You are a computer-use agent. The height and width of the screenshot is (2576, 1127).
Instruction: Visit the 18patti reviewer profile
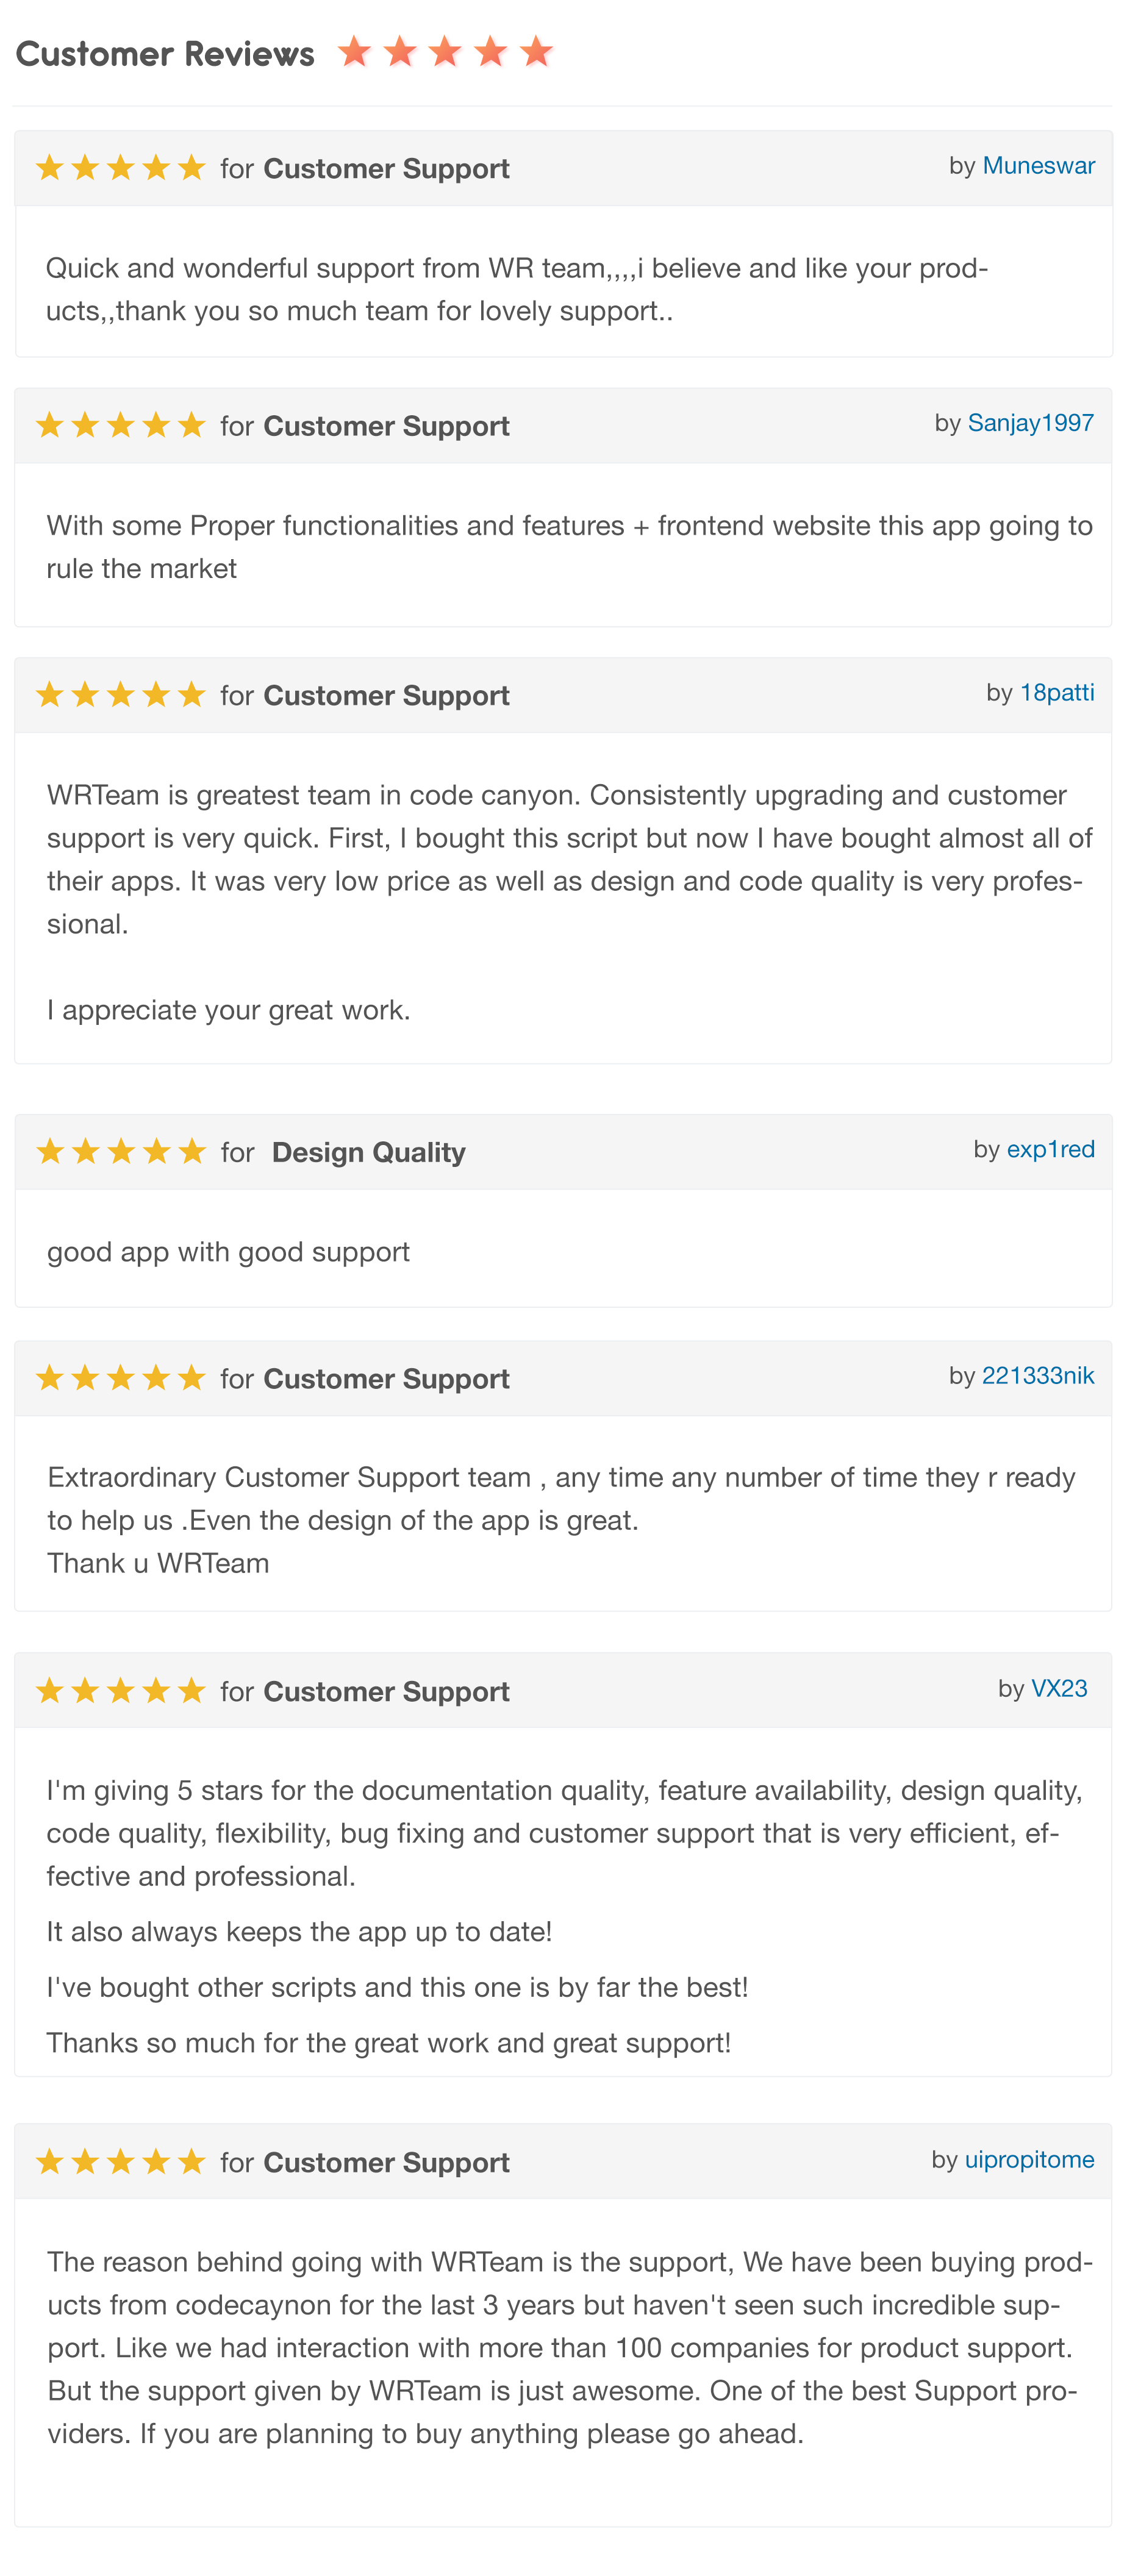pyautogui.click(x=1056, y=693)
